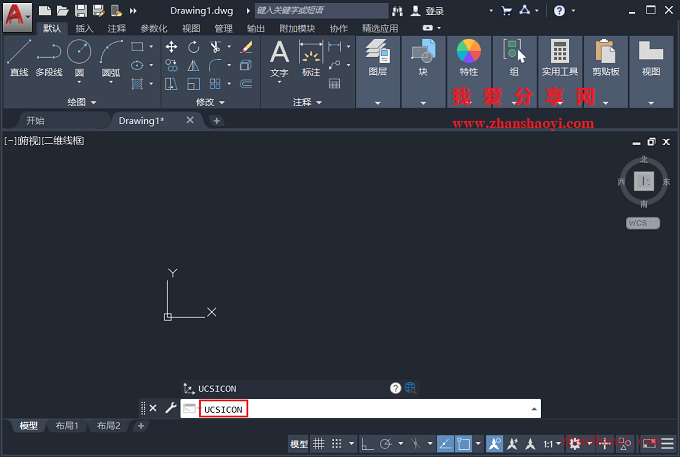Screen dimensions: 680x457
Task: Switch to the Manage (管理) ribbon tab
Action: [223, 29]
